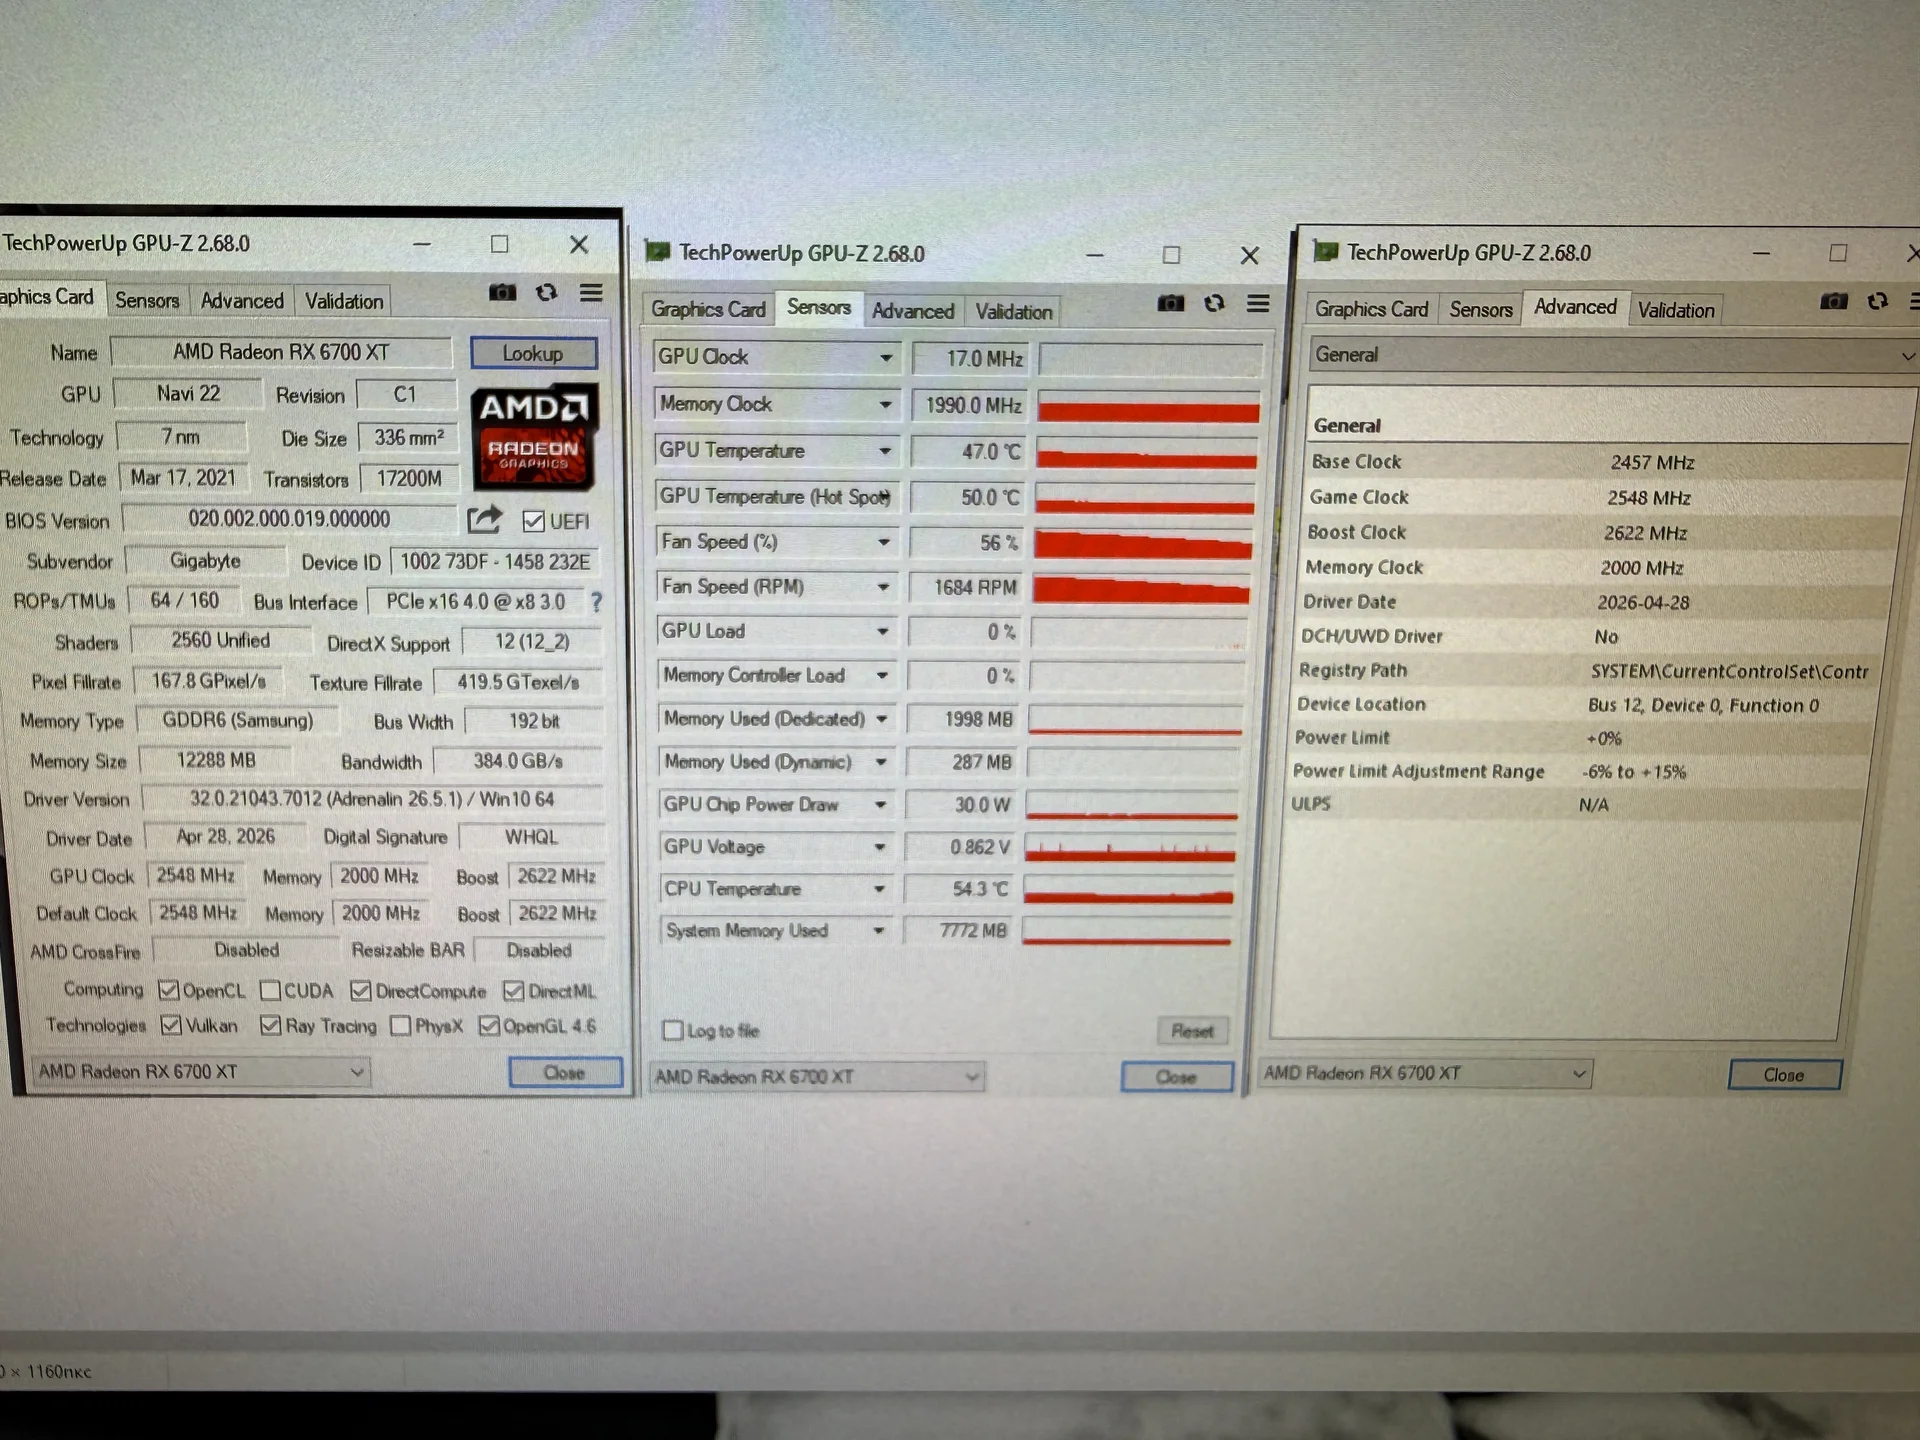Viewport: 1920px width, 1440px height.
Task: Open the GPU Chip Power Draw dropdown arrow
Action: (x=880, y=804)
